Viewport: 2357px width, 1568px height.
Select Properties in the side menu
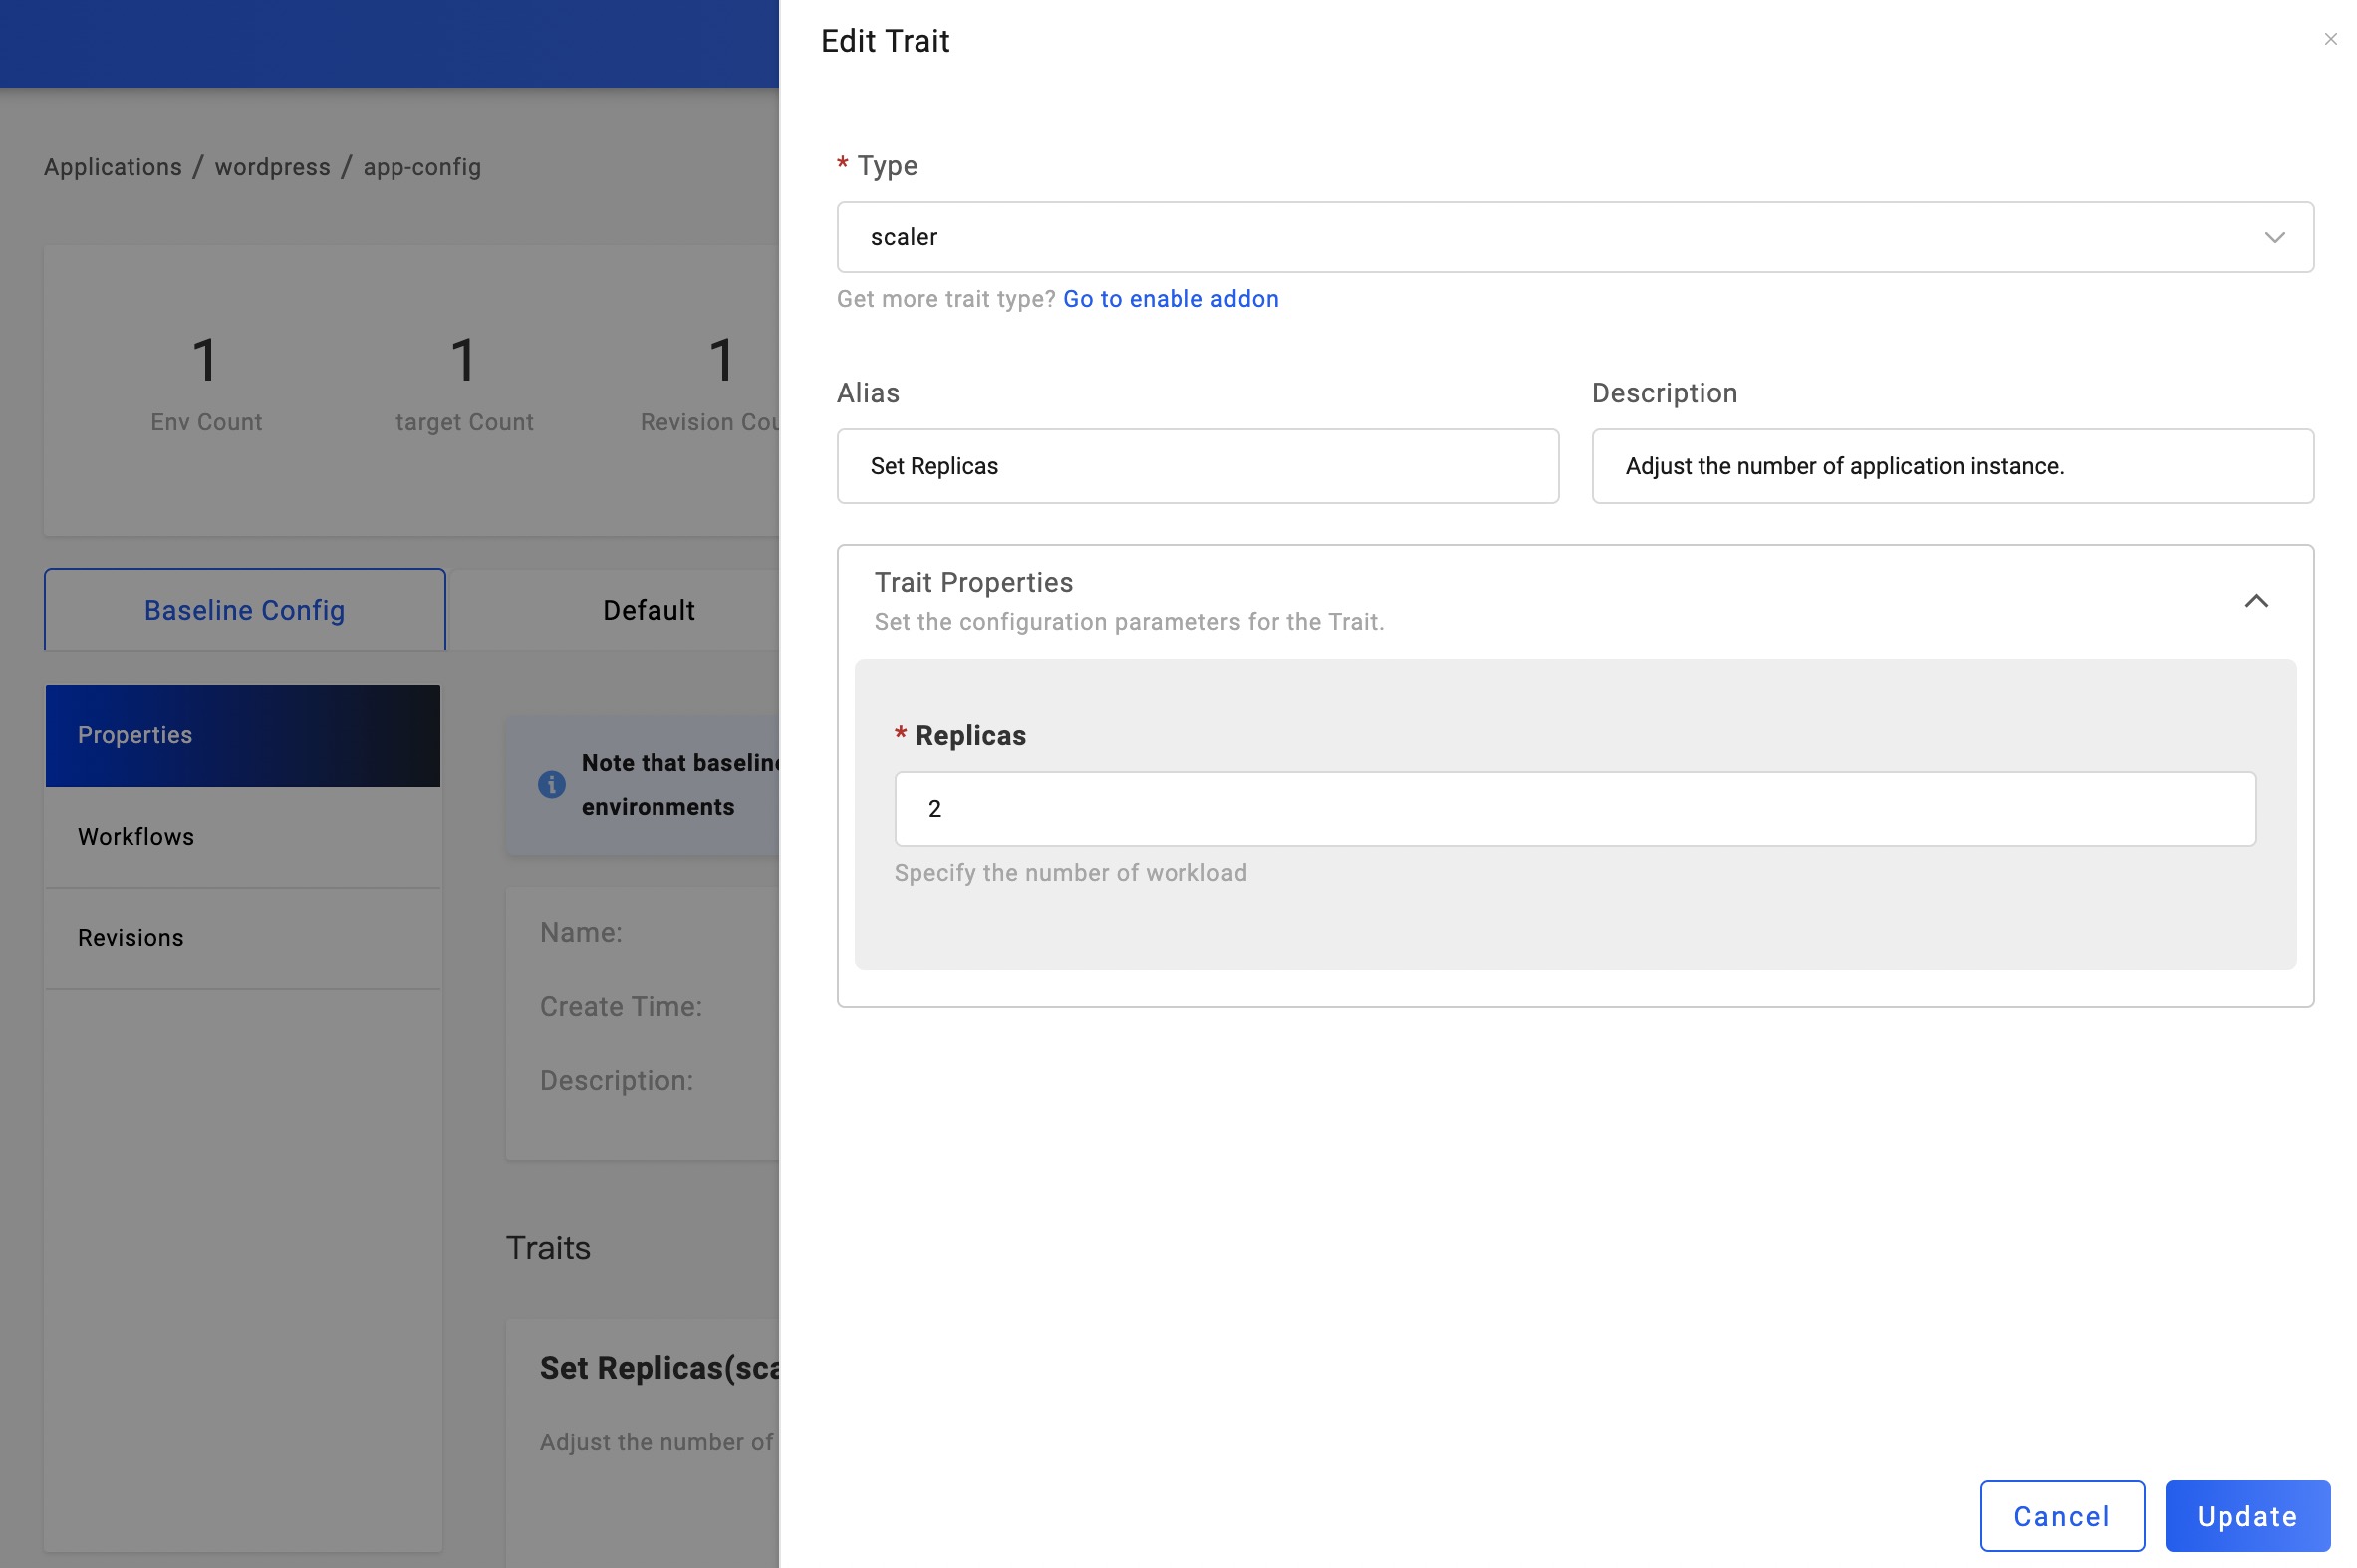(242, 735)
